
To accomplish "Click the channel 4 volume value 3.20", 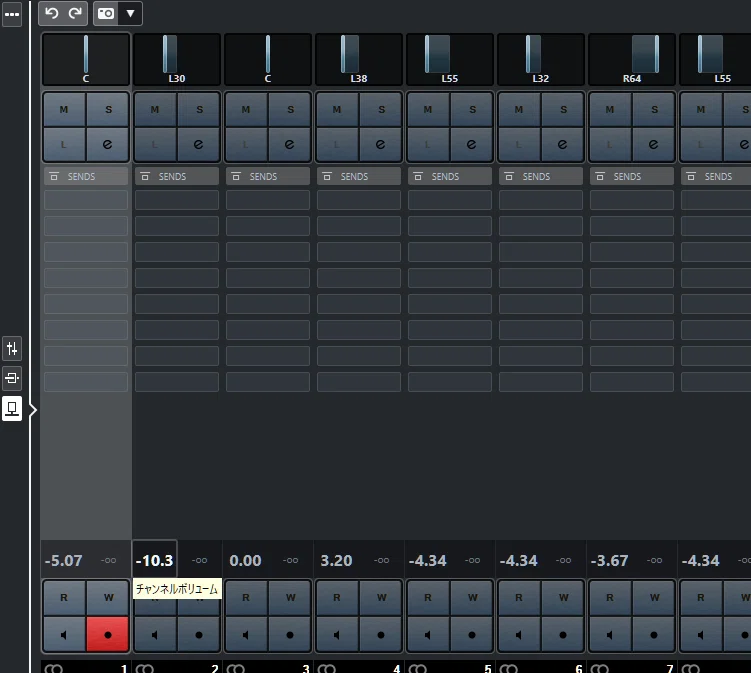I will click(x=336, y=560).
